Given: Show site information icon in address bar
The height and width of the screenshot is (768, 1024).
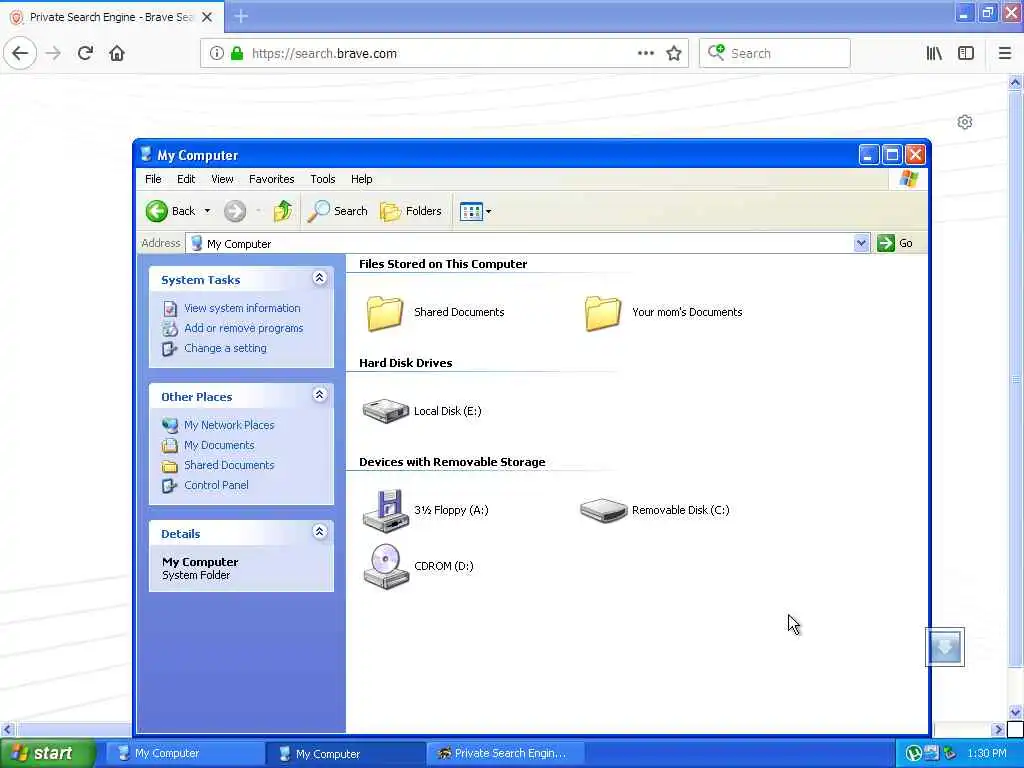Looking at the screenshot, I should click(216, 53).
